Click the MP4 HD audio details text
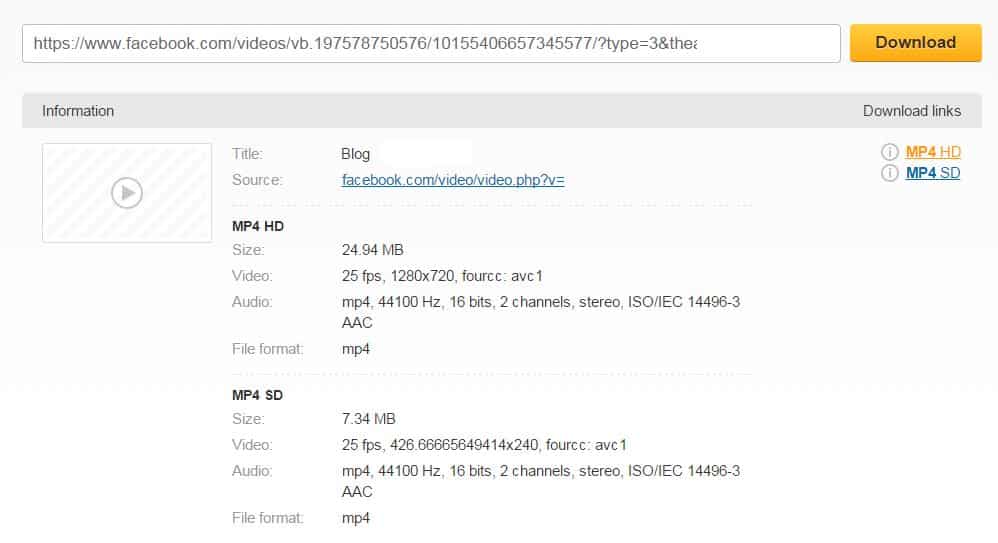Viewport: 998px width, 543px height. click(540, 312)
